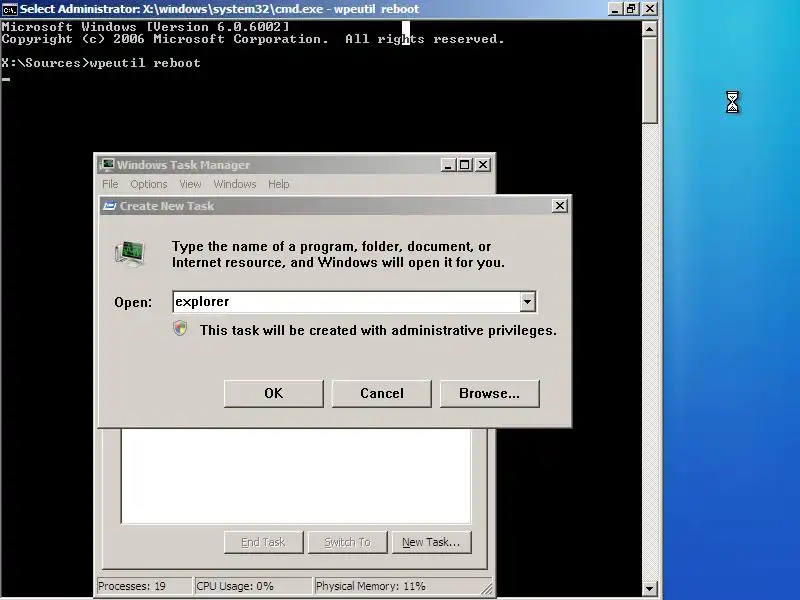Click the Processes: 19 status entry

144,586
